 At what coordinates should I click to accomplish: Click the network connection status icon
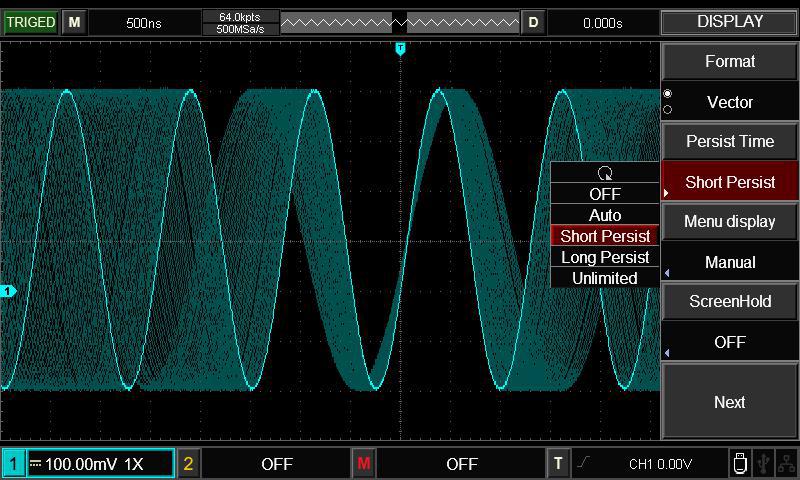click(x=786, y=463)
